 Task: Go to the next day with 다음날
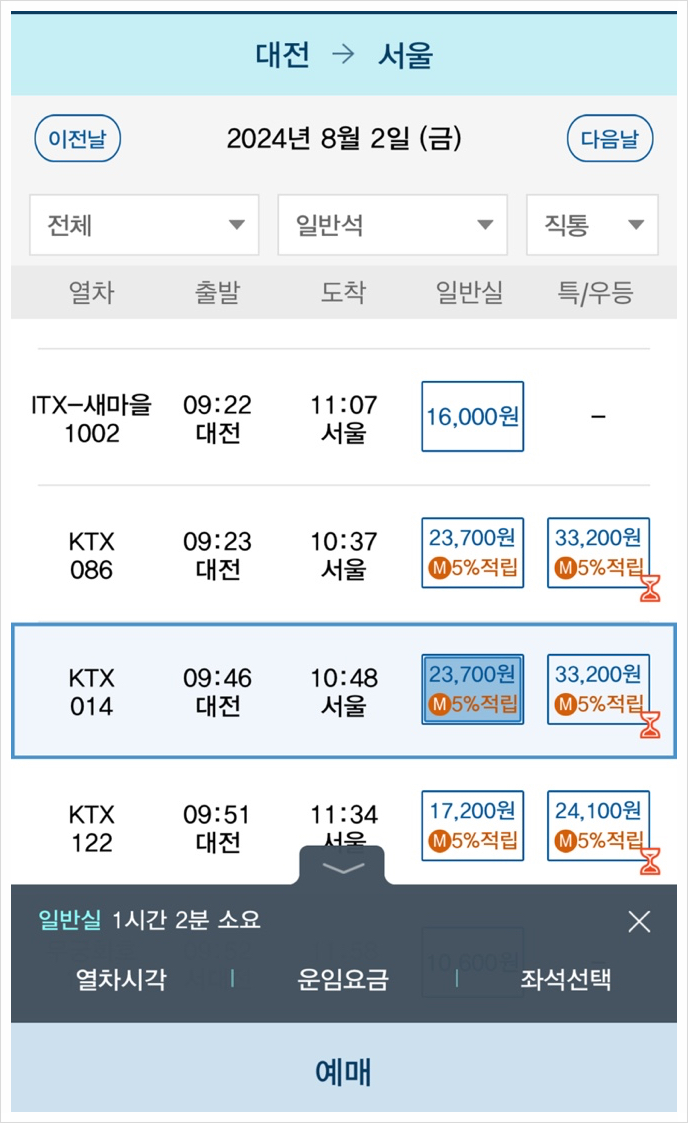(x=610, y=139)
